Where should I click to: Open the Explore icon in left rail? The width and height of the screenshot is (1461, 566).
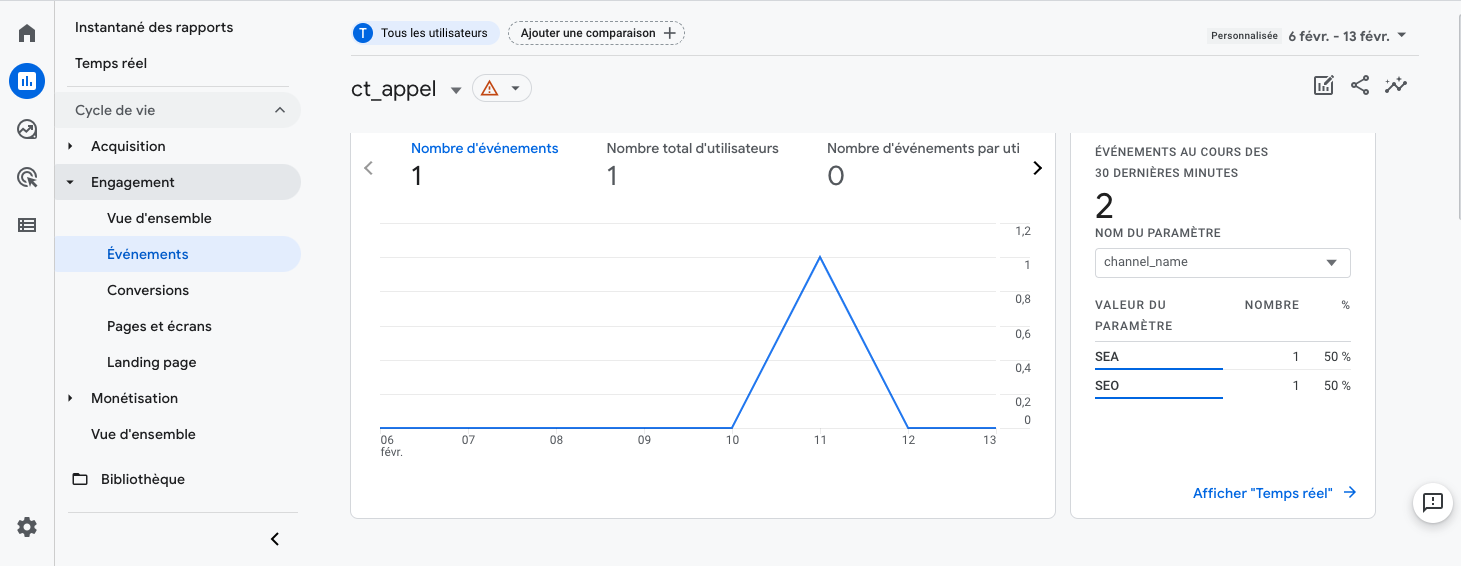(x=27, y=129)
